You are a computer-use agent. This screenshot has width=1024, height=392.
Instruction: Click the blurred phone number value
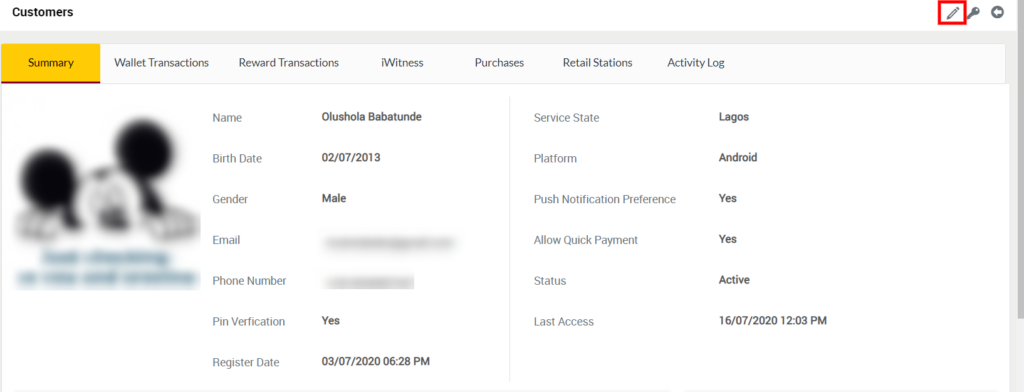(368, 282)
